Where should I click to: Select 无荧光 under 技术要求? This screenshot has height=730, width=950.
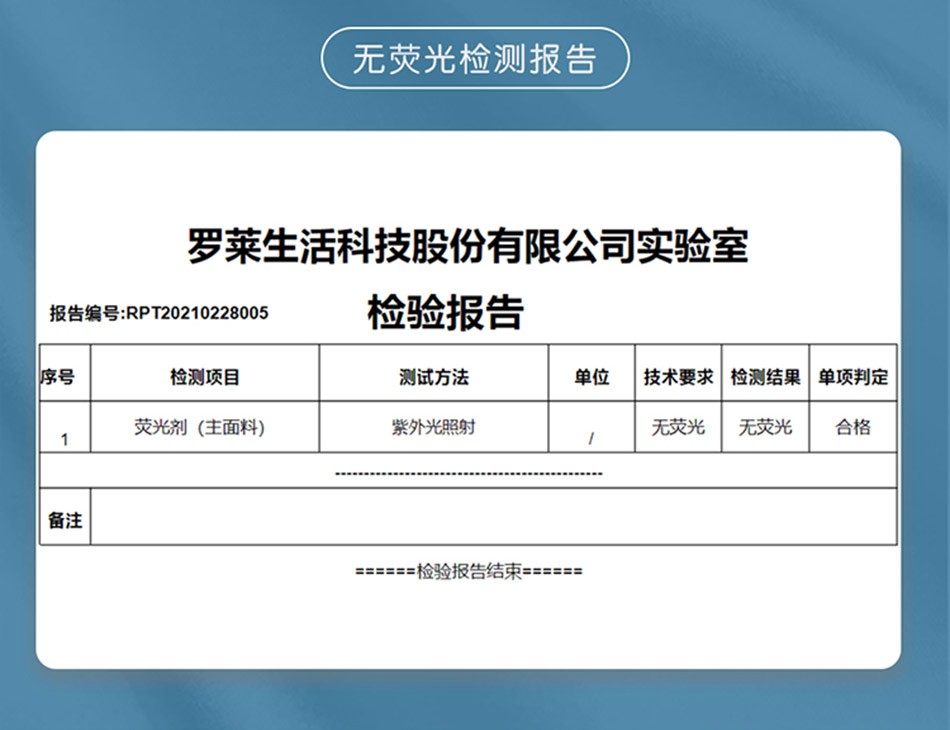(x=678, y=427)
